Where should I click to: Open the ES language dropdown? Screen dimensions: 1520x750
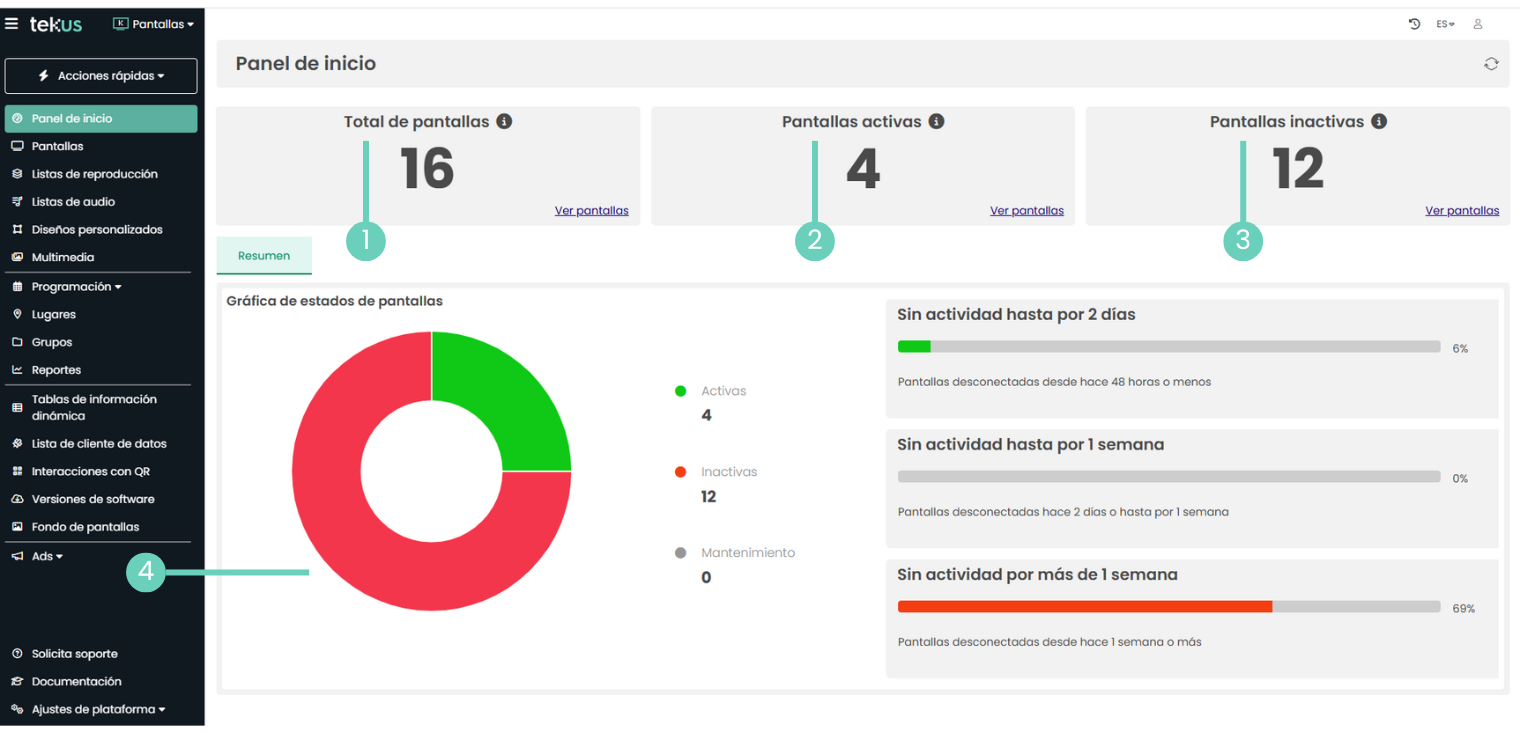point(1445,24)
